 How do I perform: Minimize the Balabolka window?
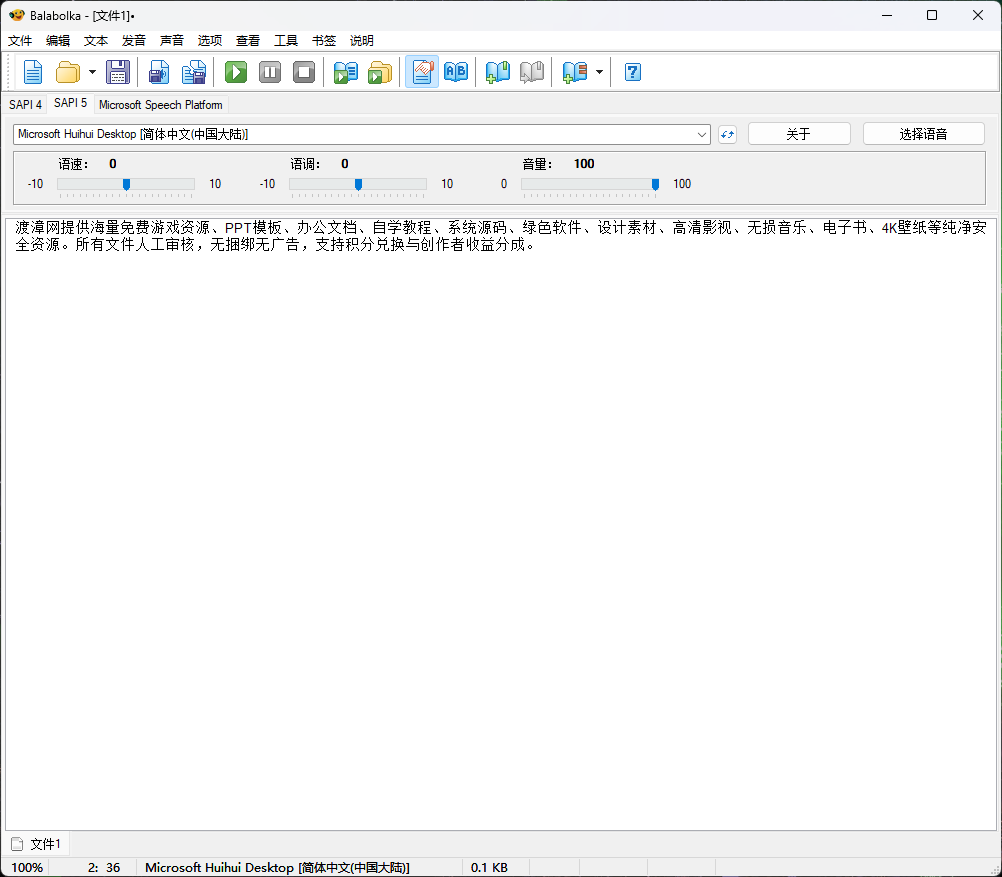pyautogui.click(x=887, y=15)
